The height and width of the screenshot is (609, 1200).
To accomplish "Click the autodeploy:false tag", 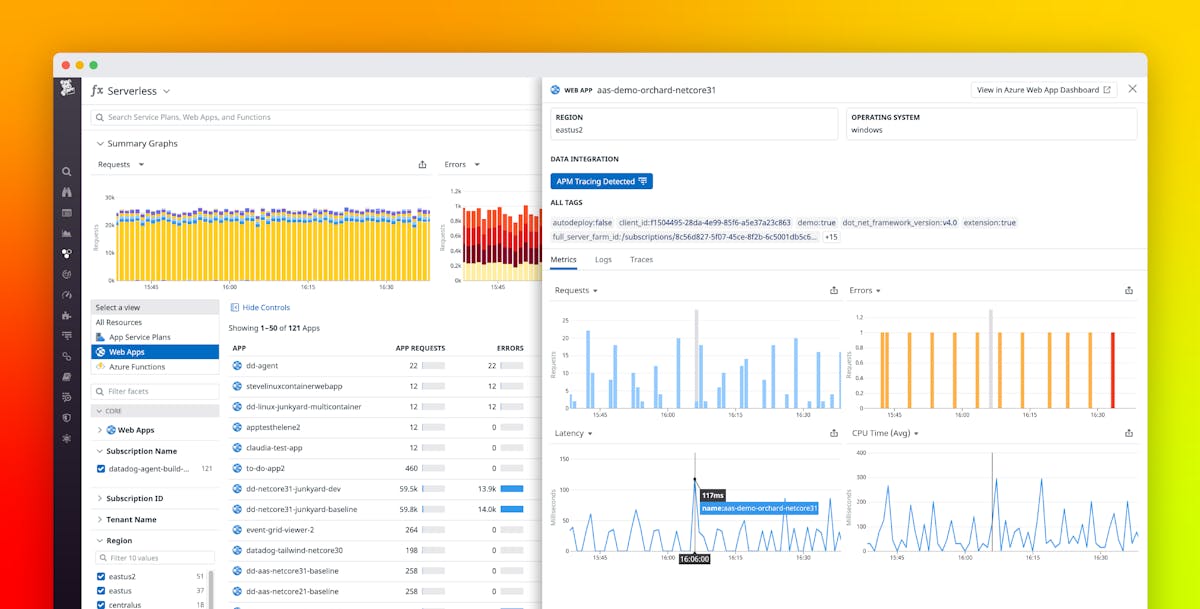I will click(582, 222).
